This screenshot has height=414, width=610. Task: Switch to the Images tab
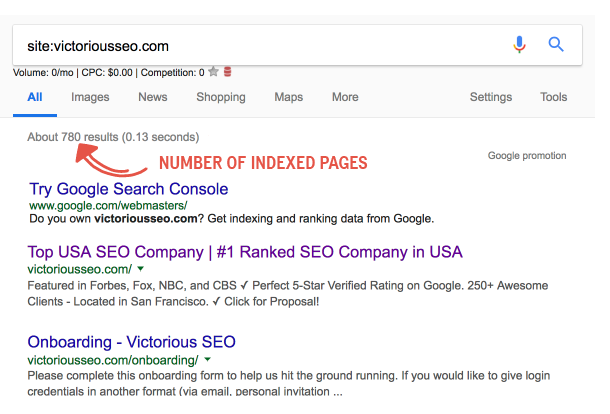(90, 97)
